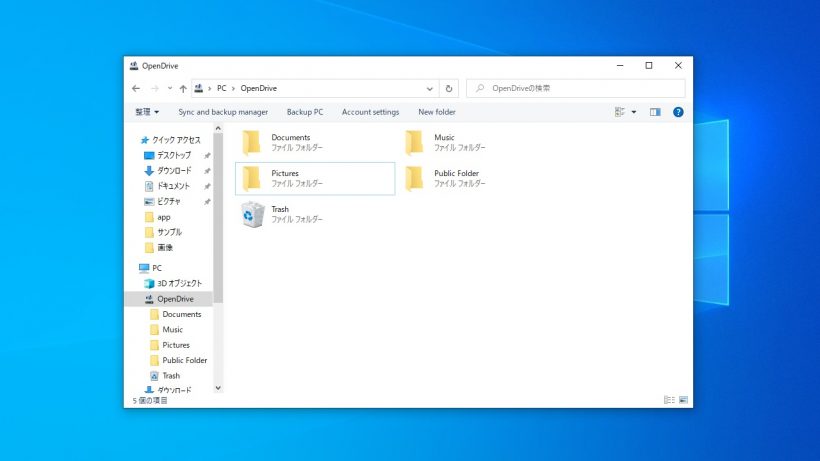Create a New folder
Screen dimensions: 820x461
pos(437,112)
